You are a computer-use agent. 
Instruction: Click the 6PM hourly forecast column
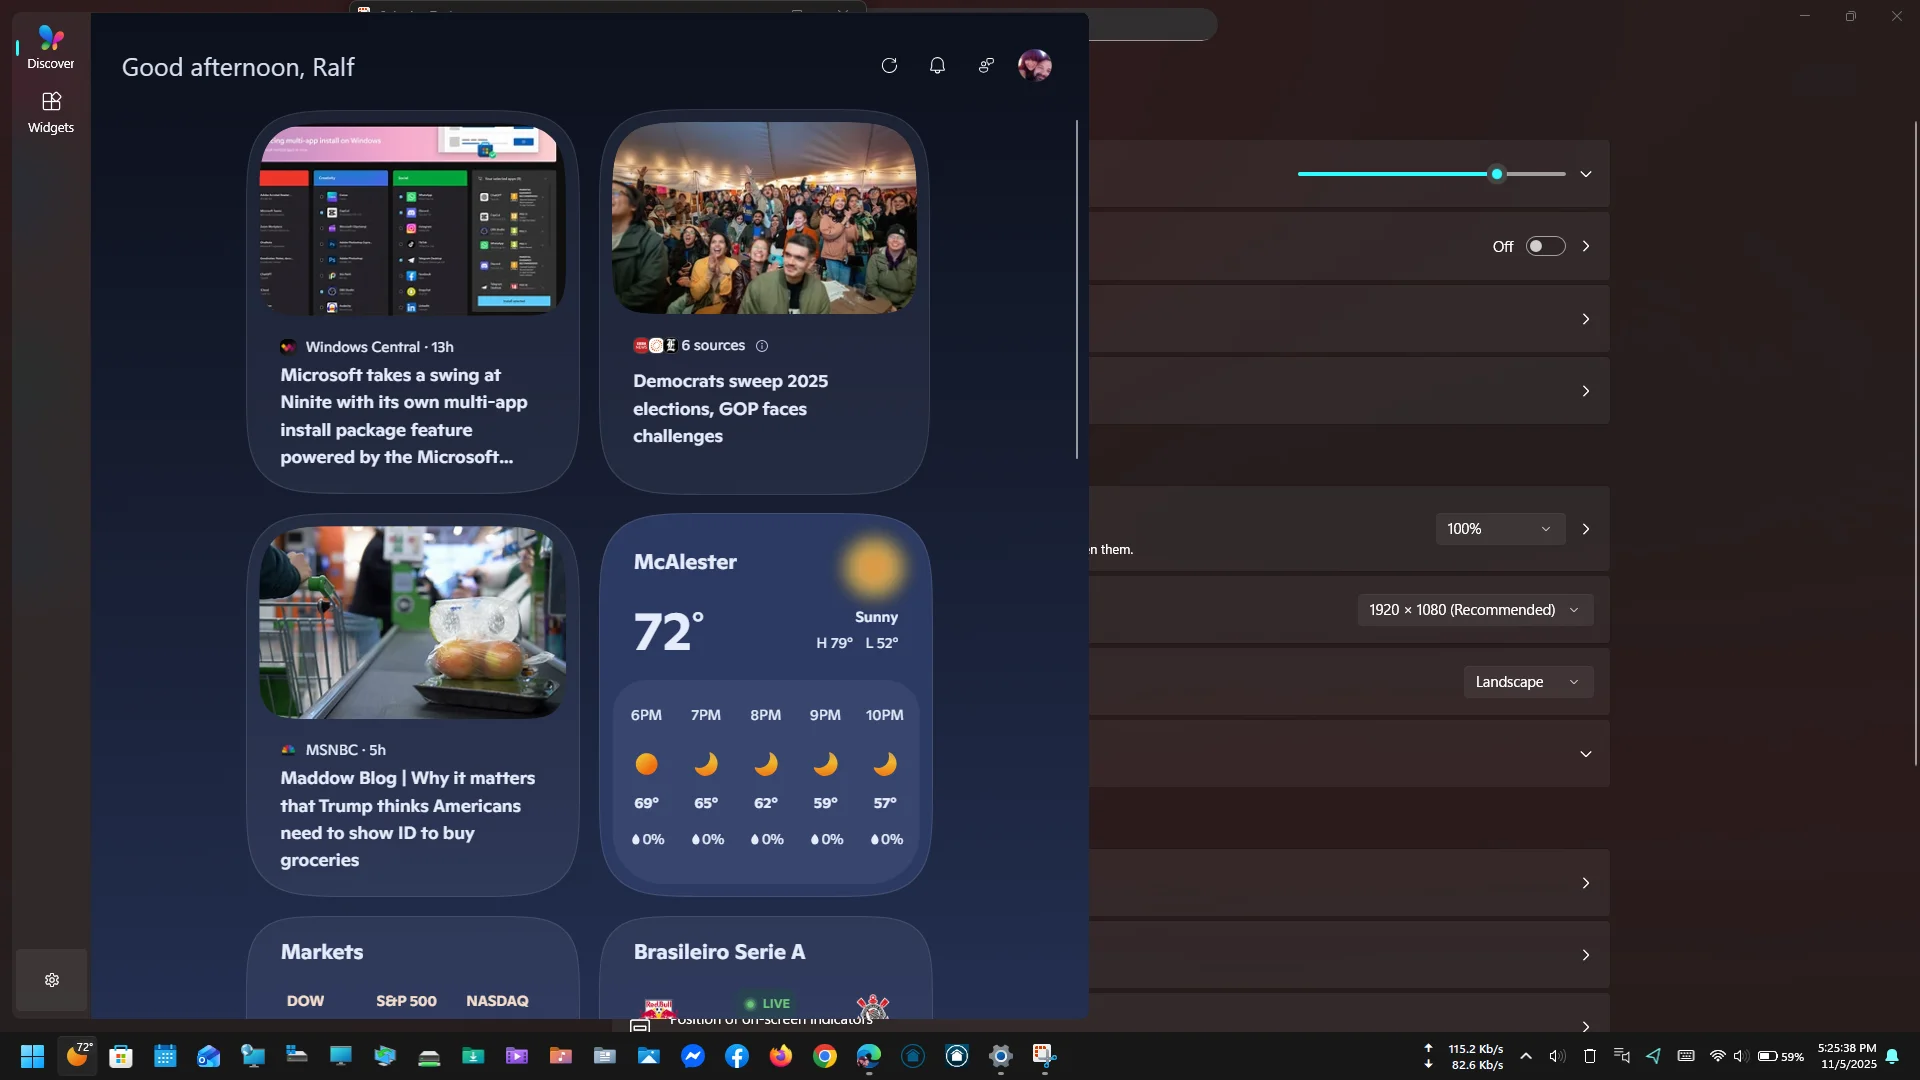646,777
